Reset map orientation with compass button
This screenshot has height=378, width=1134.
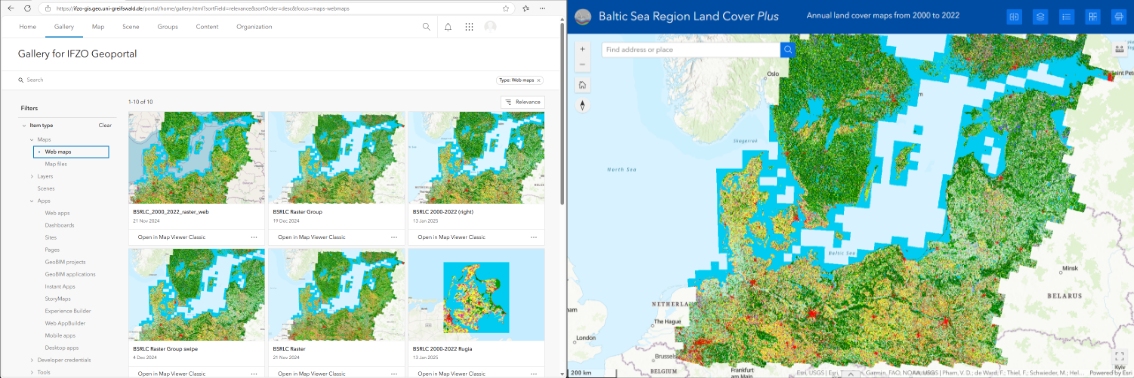coord(582,106)
